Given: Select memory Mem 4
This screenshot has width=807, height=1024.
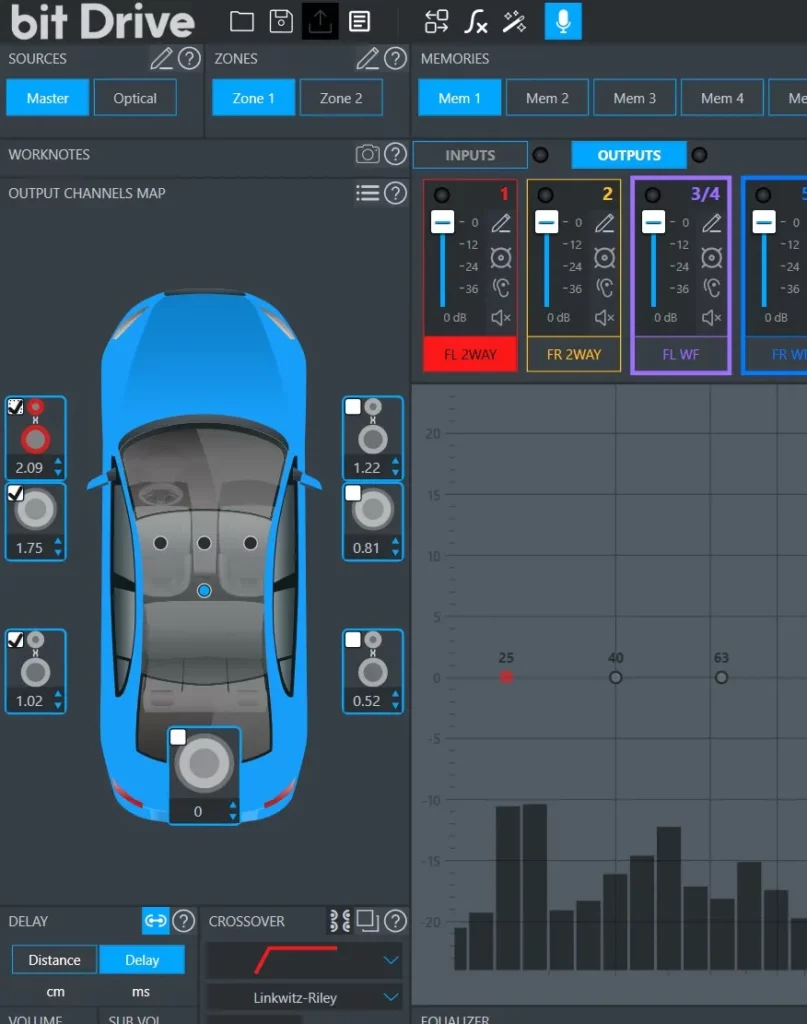Looking at the screenshot, I should coord(722,98).
